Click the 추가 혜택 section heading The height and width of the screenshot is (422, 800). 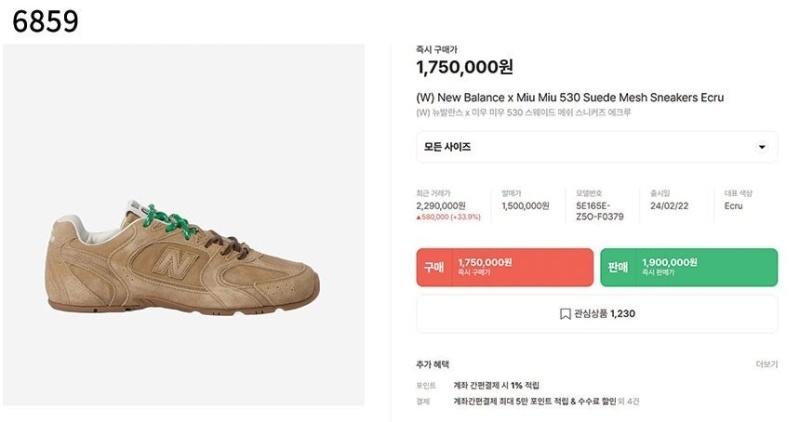[433, 365]
